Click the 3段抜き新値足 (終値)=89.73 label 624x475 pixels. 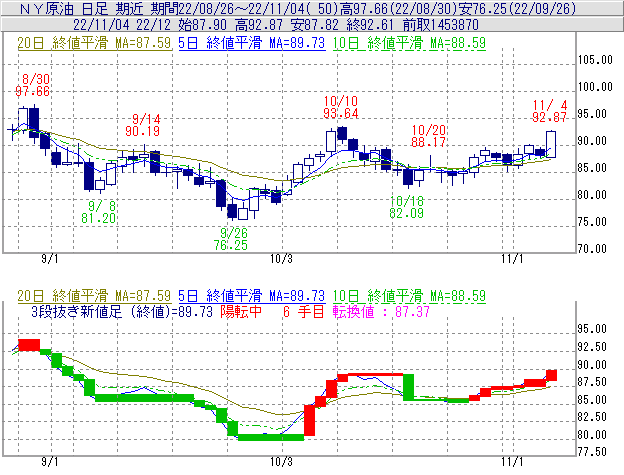[x=122, y=311]
